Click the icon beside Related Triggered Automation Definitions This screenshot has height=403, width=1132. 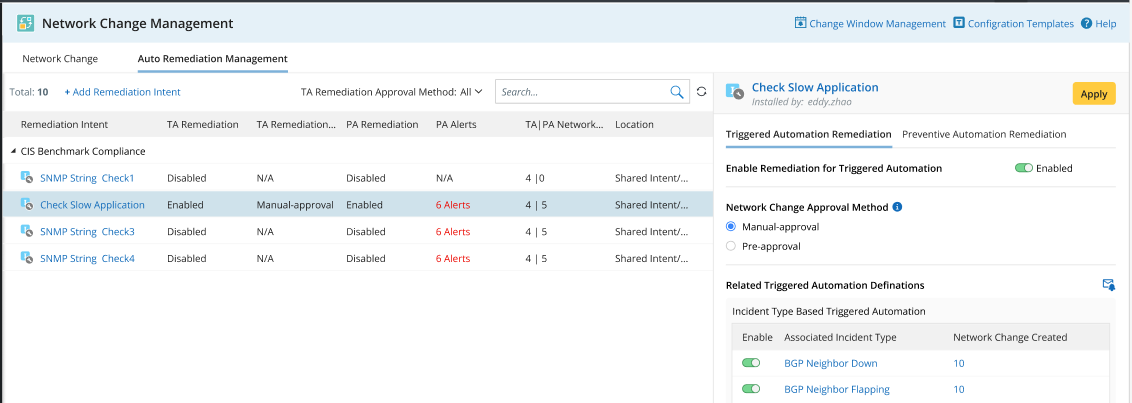click(1108, 285)
